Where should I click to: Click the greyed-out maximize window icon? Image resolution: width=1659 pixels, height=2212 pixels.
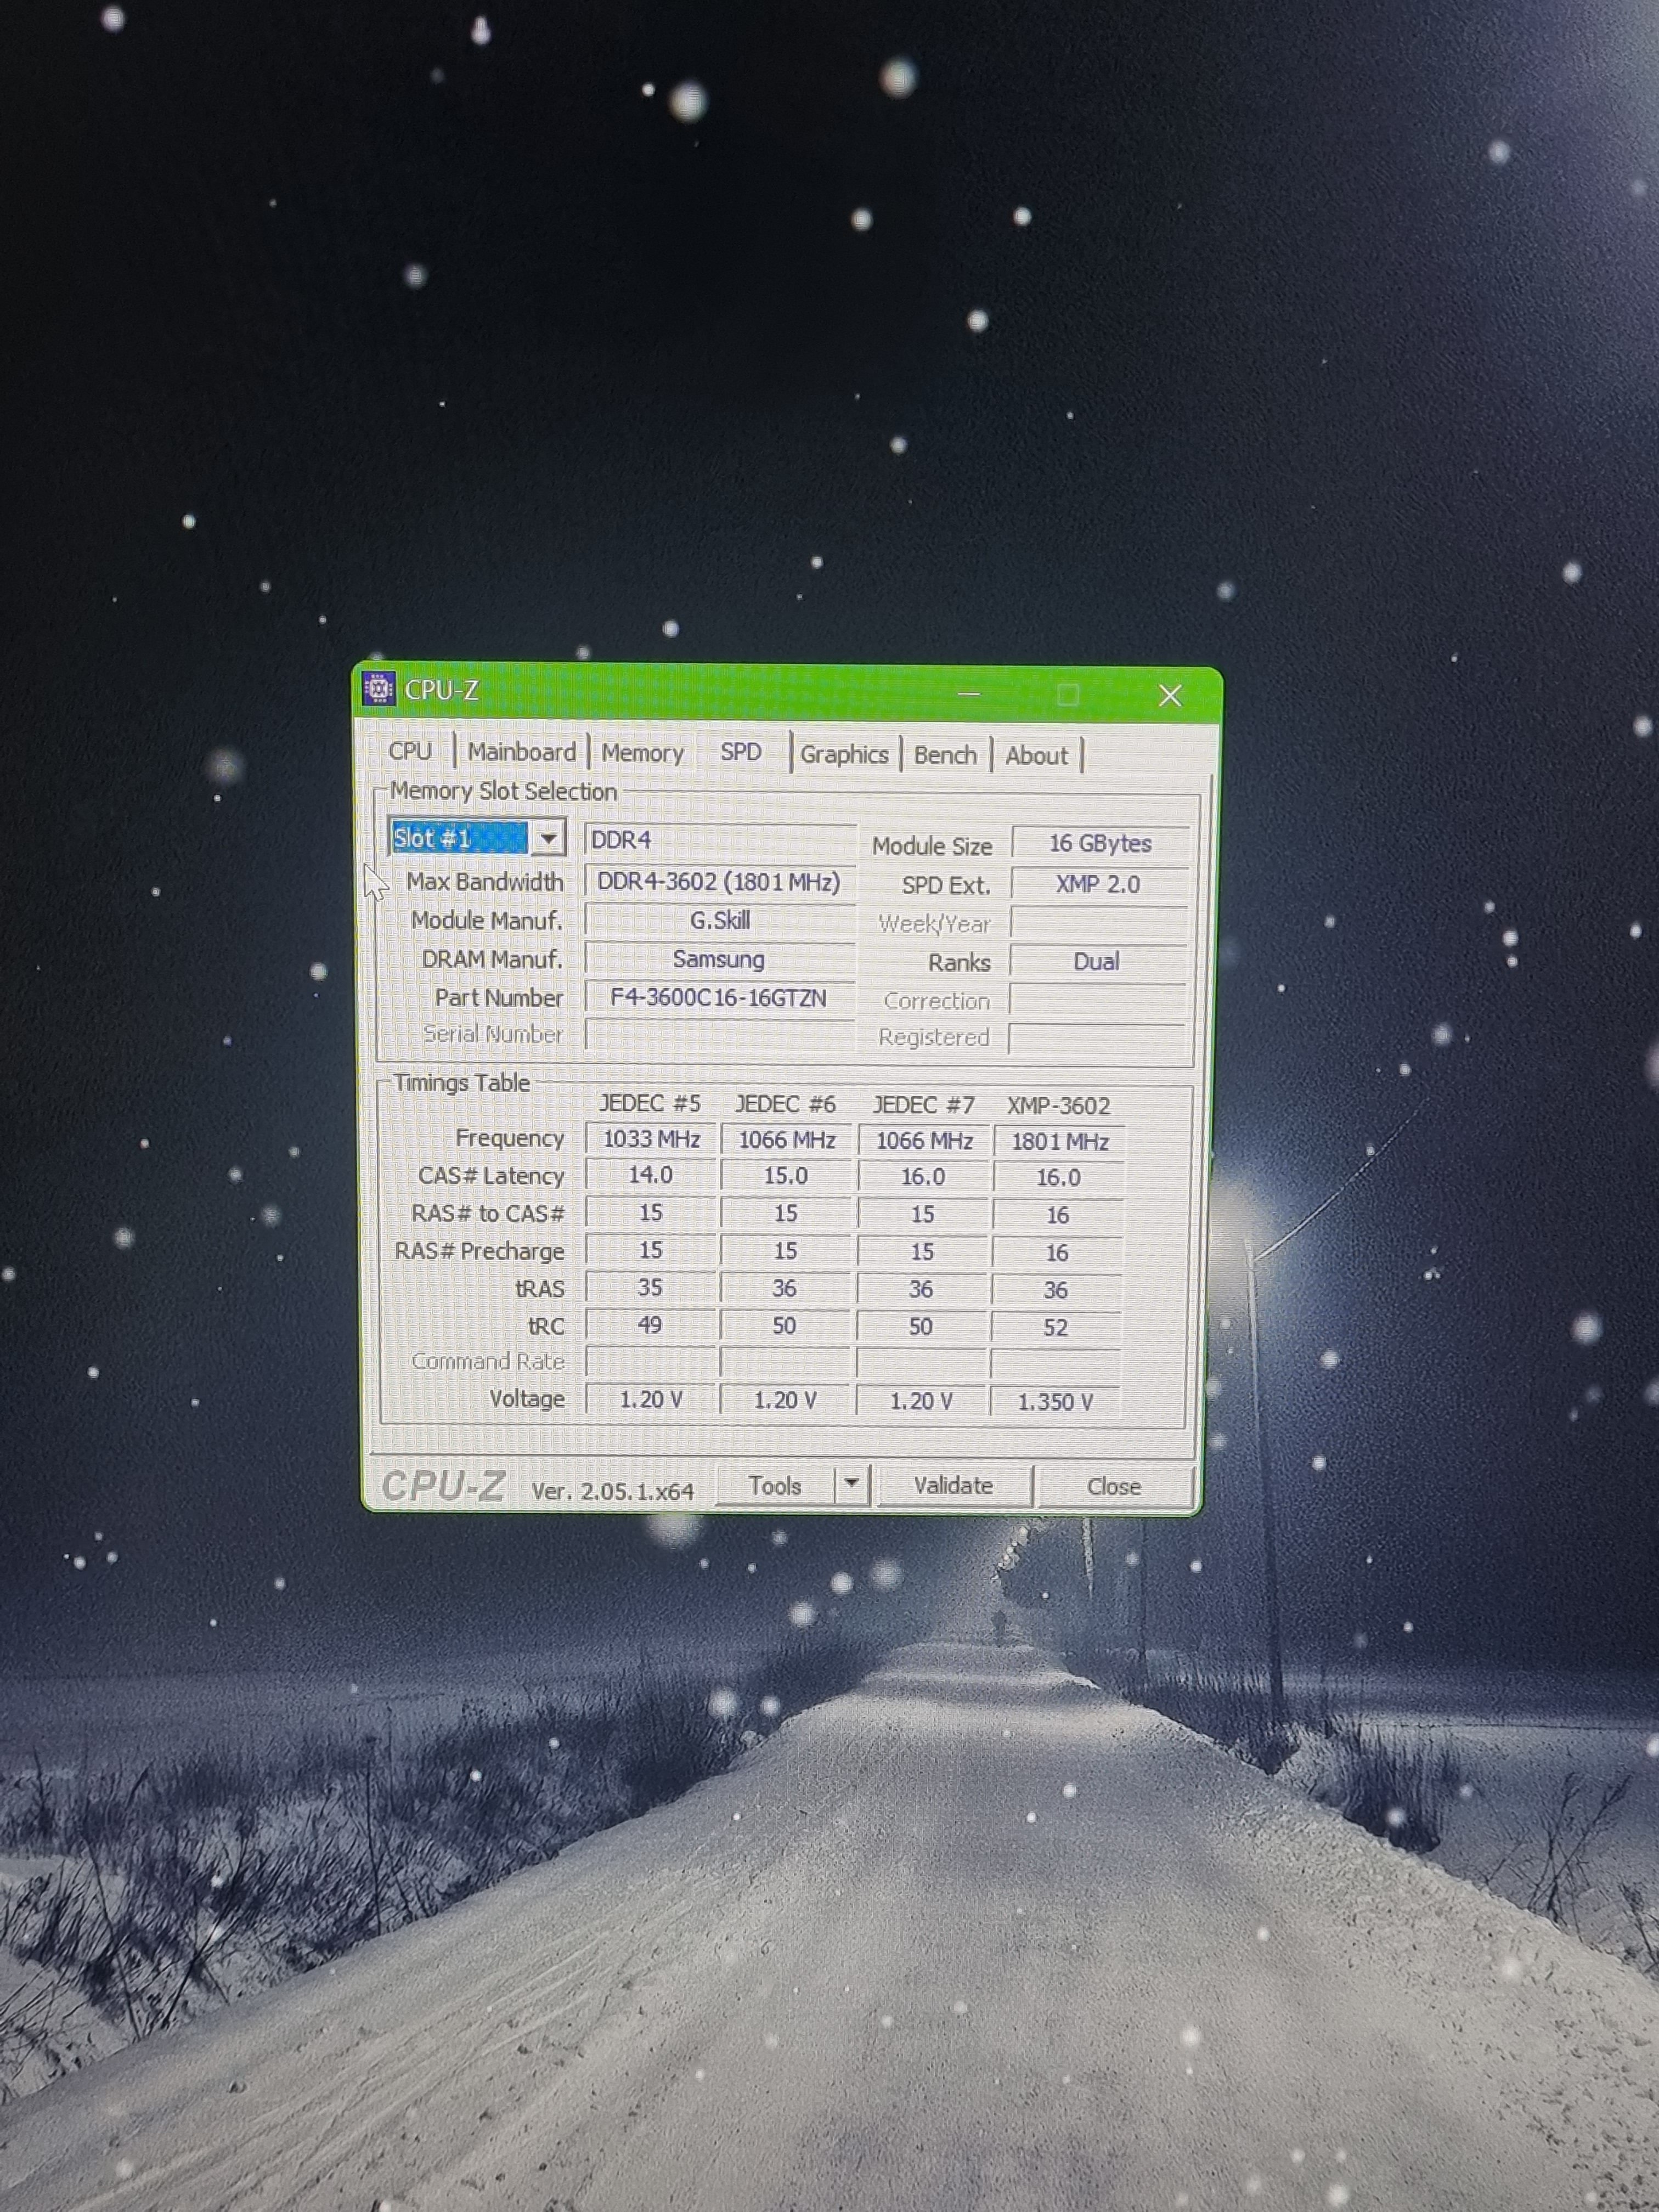click(x=1068, y=694)
